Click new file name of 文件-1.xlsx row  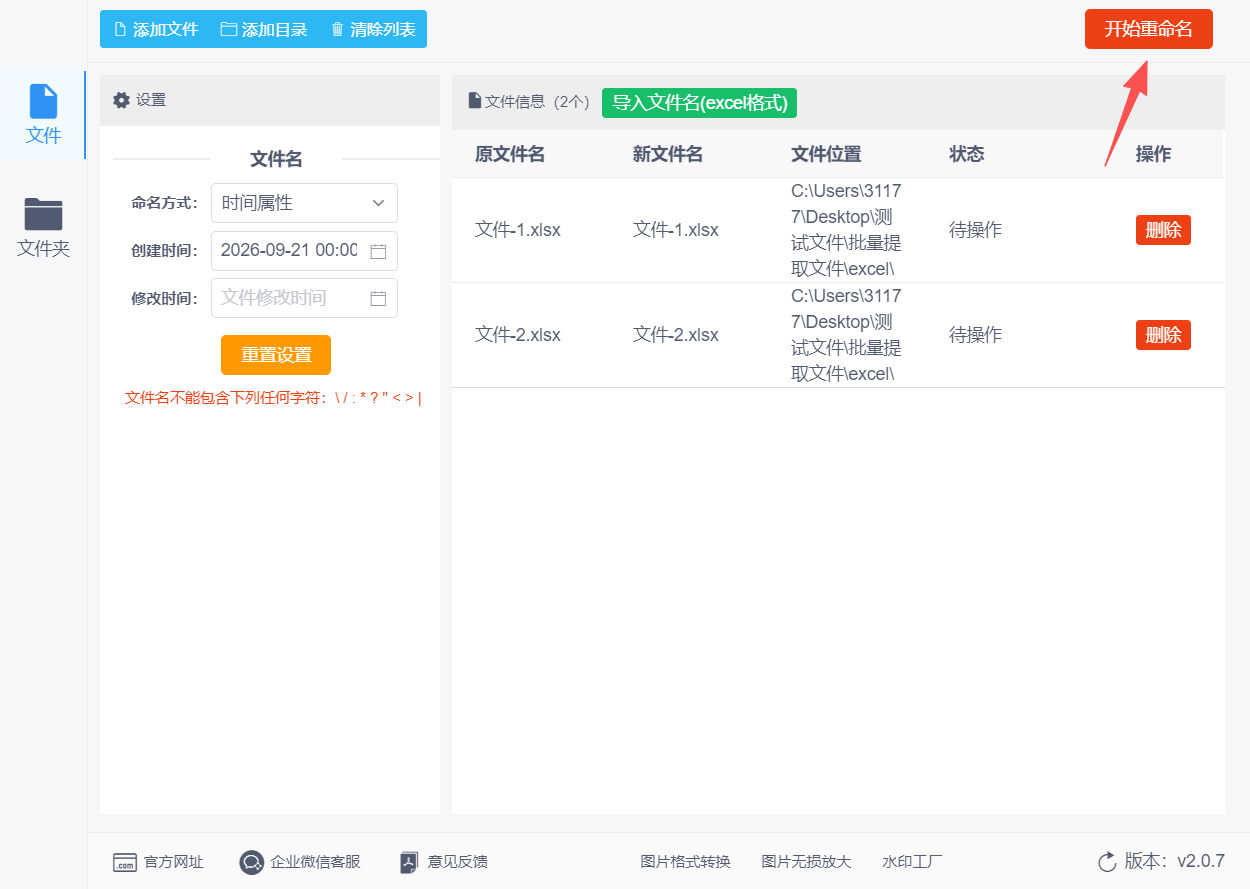[676, 230]
